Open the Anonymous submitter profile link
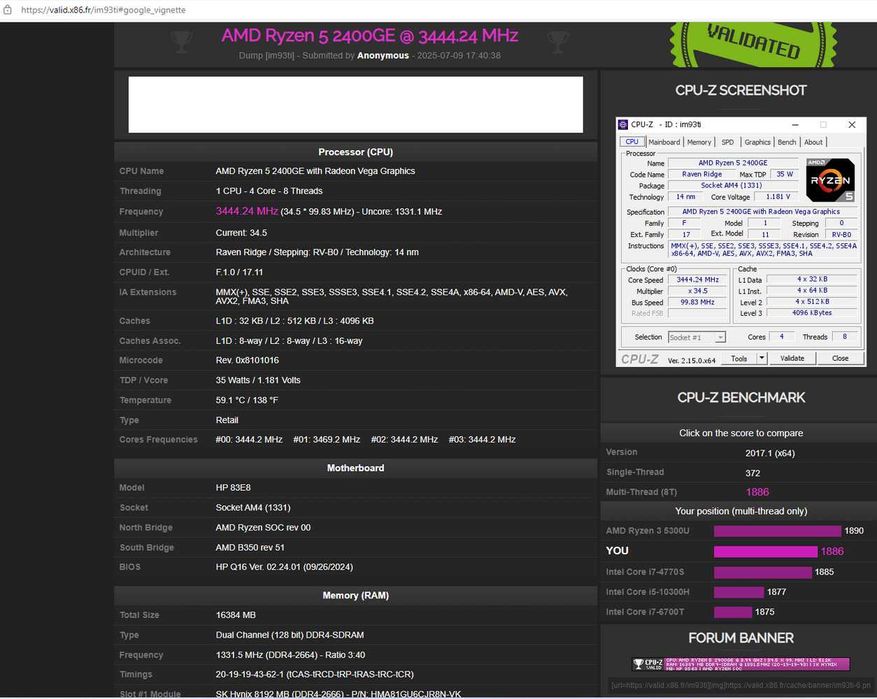 coord(383,55)
